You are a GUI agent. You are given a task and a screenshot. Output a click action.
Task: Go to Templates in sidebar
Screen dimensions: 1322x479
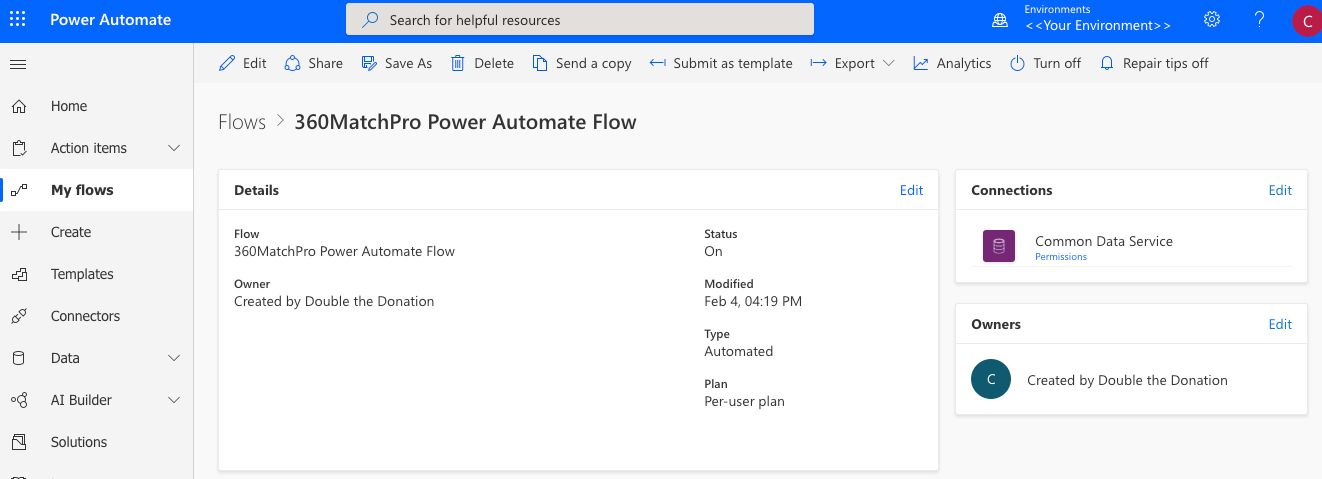[82, 274]
